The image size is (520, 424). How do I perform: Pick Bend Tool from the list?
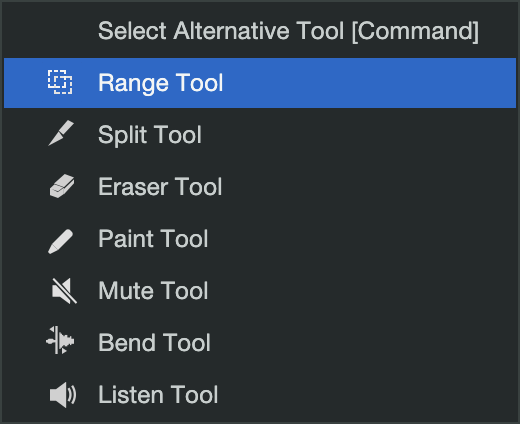click(x=260, y=343)
